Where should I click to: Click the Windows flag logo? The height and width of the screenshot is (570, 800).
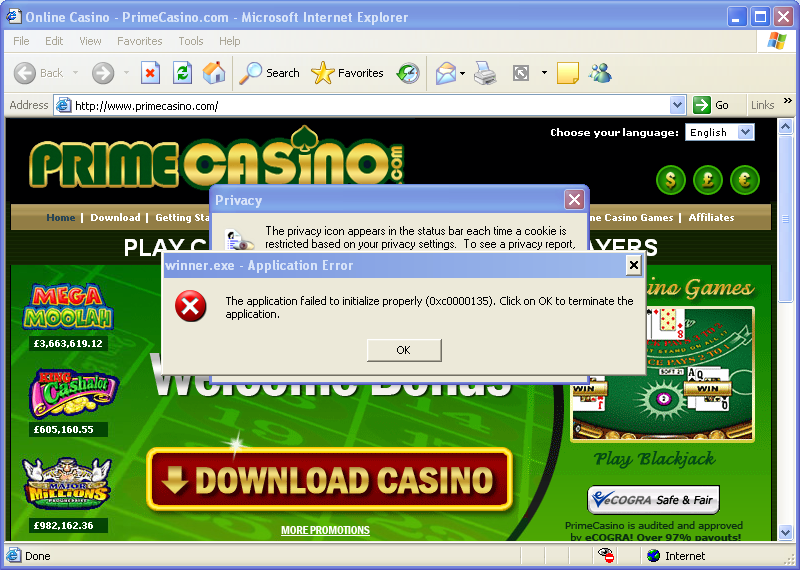[777, 41]
